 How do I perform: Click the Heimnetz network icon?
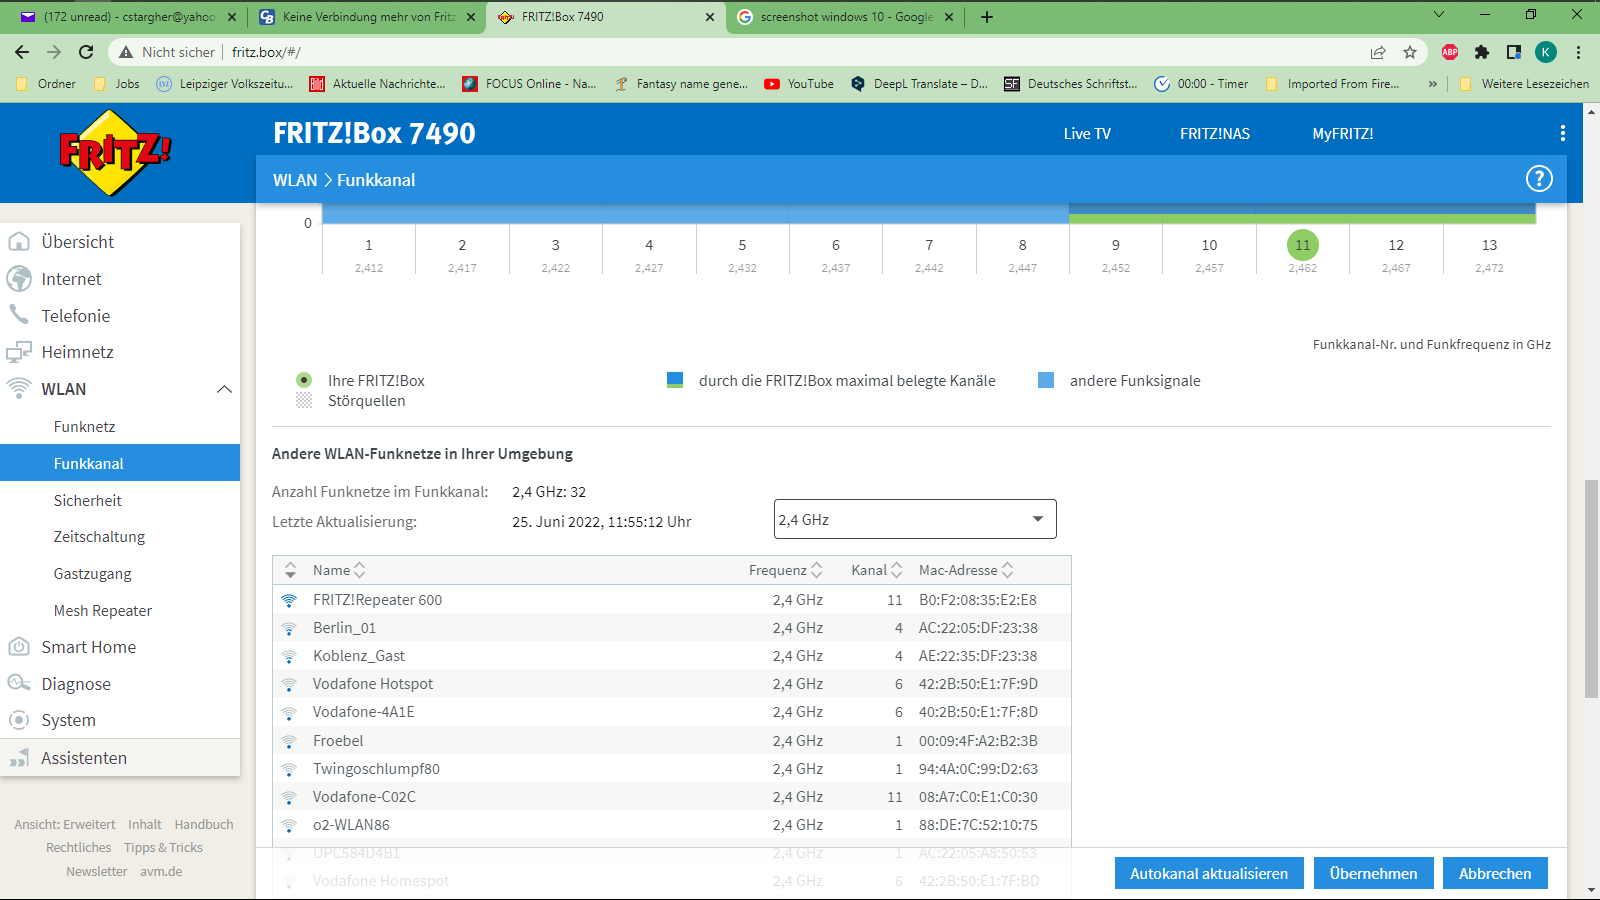19,352
